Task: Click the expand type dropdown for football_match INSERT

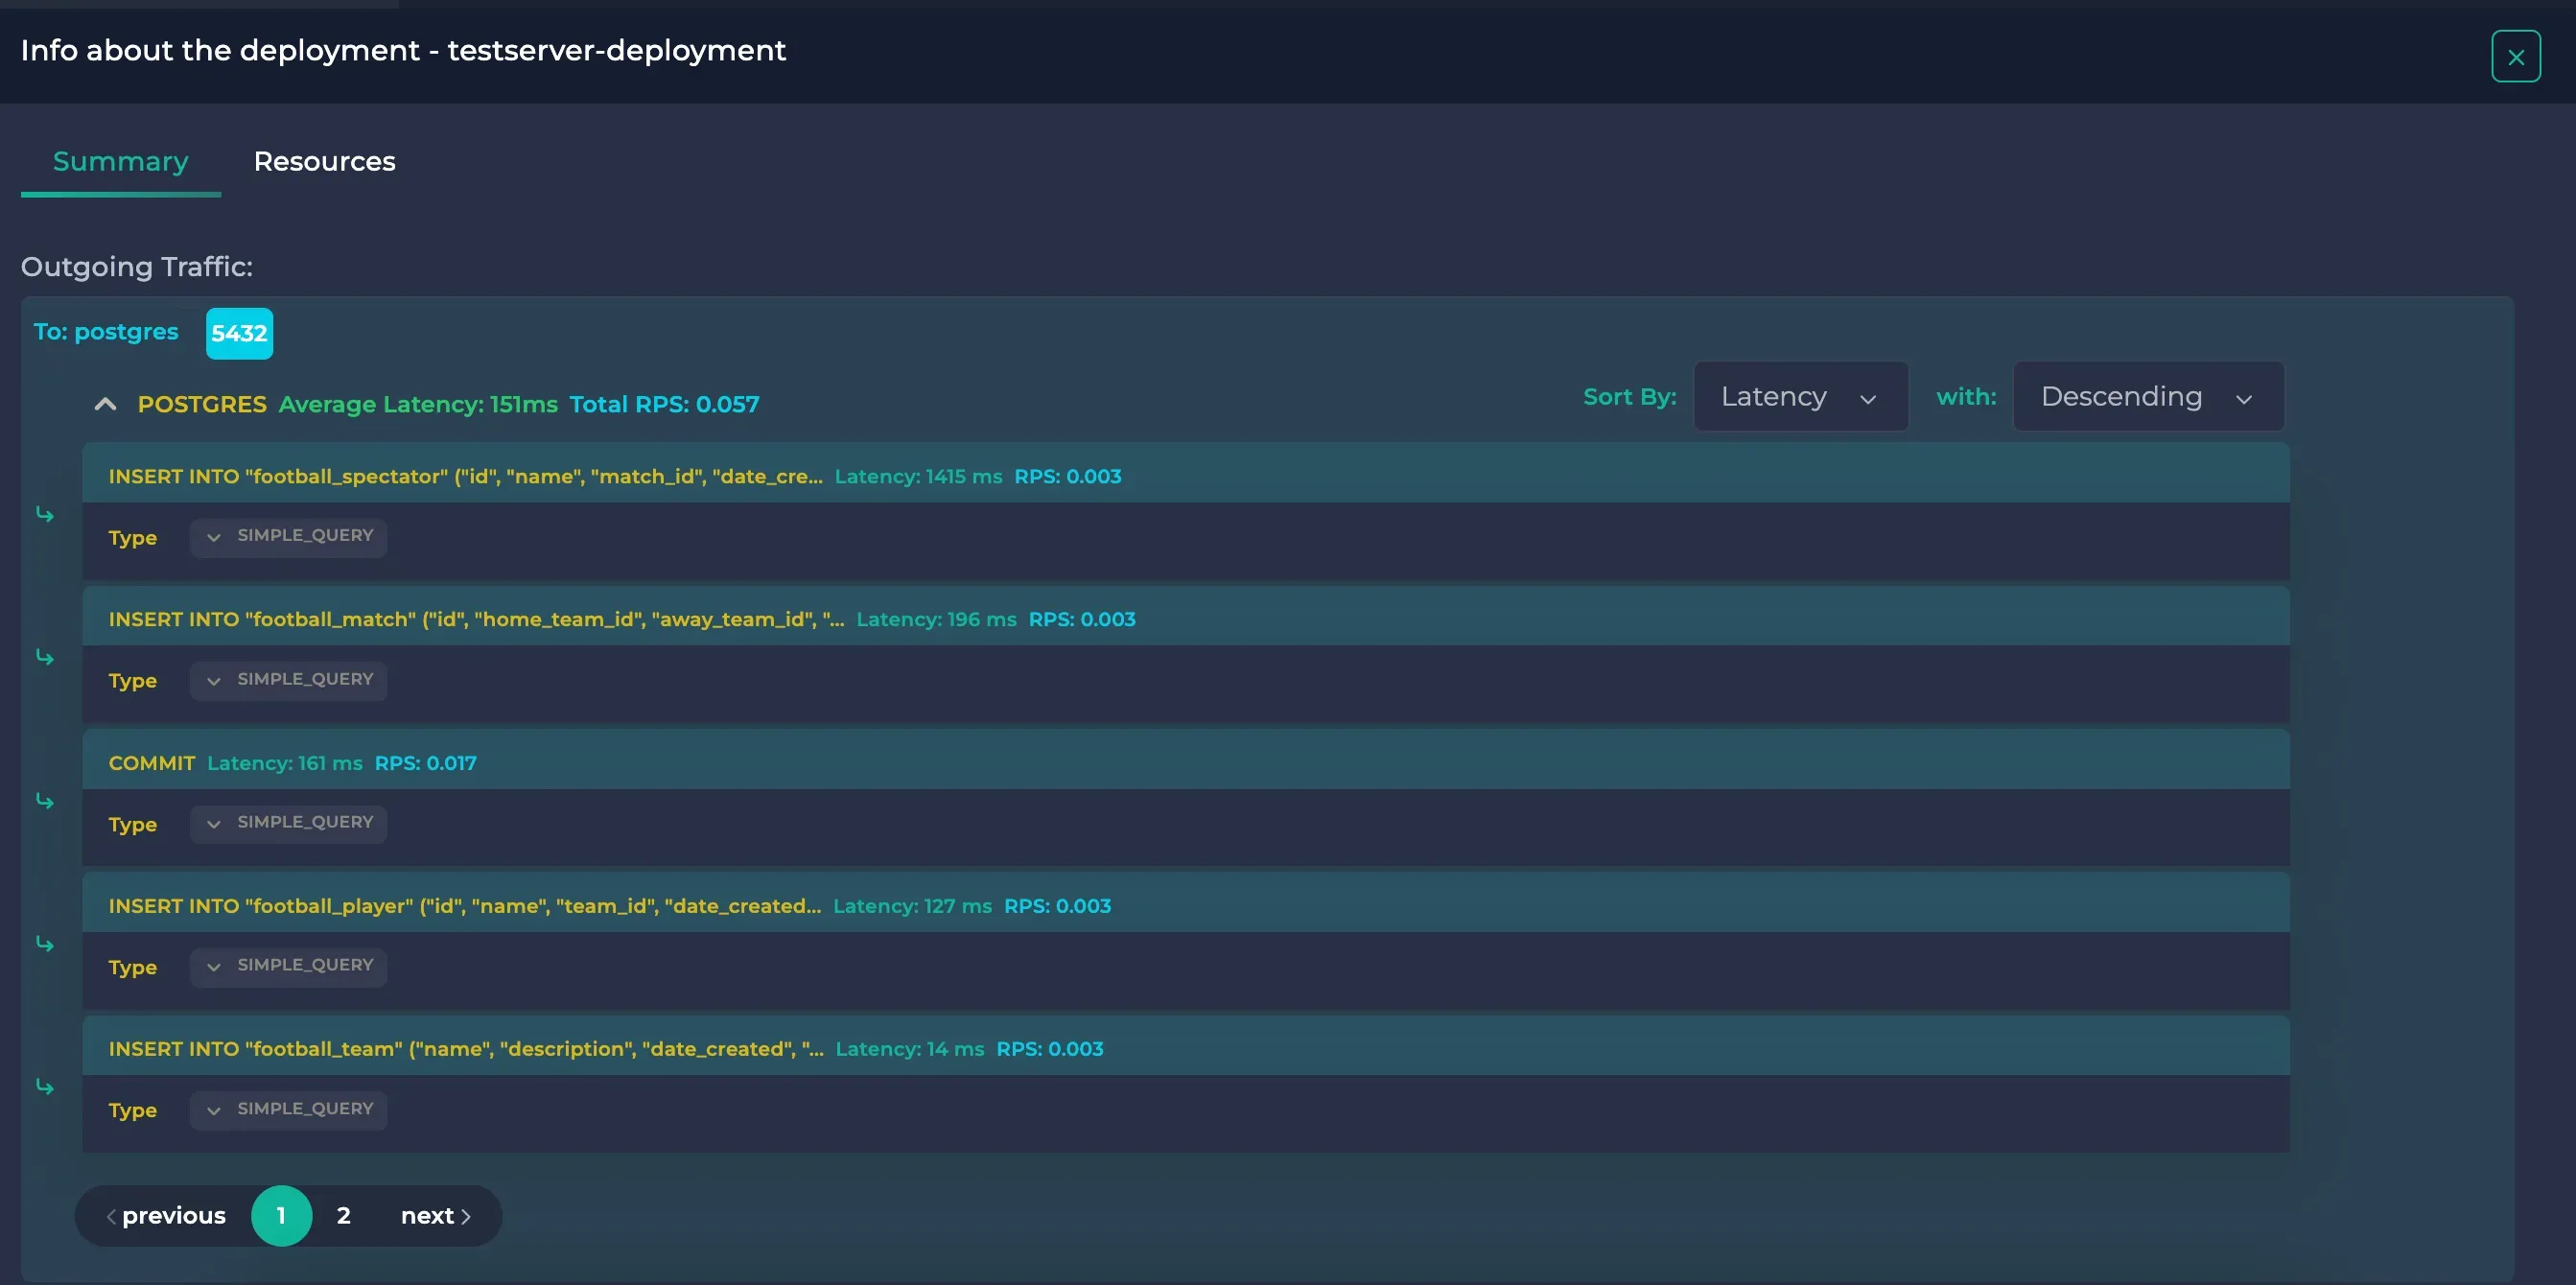Action: (212, 680)
